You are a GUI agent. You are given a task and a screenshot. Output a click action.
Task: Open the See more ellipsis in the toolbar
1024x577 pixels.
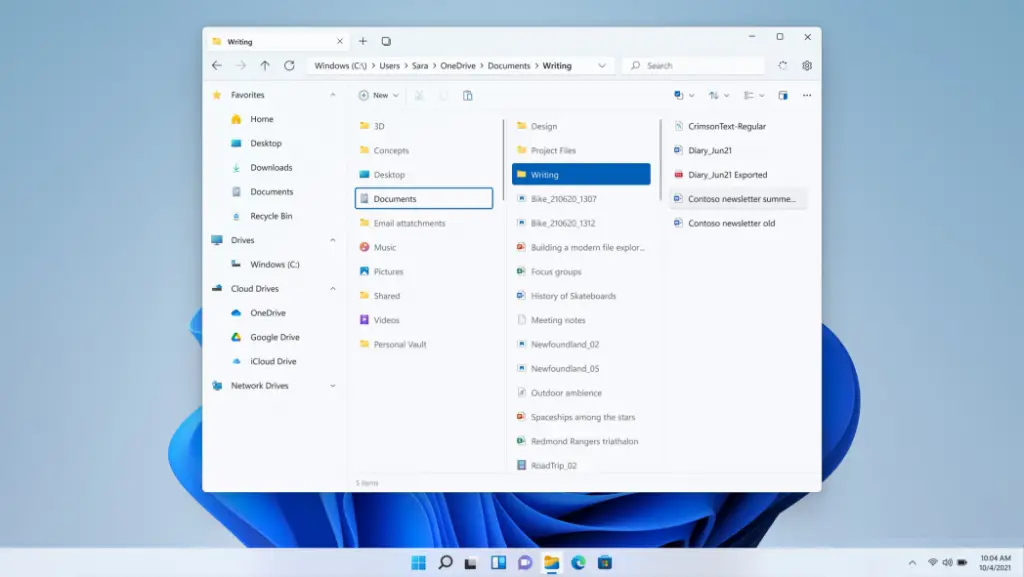click(807, 96)
